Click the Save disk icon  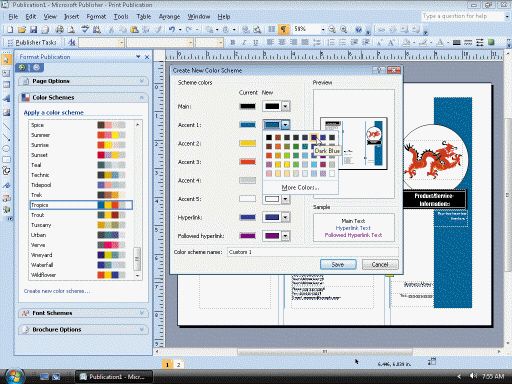click(33, 30)
